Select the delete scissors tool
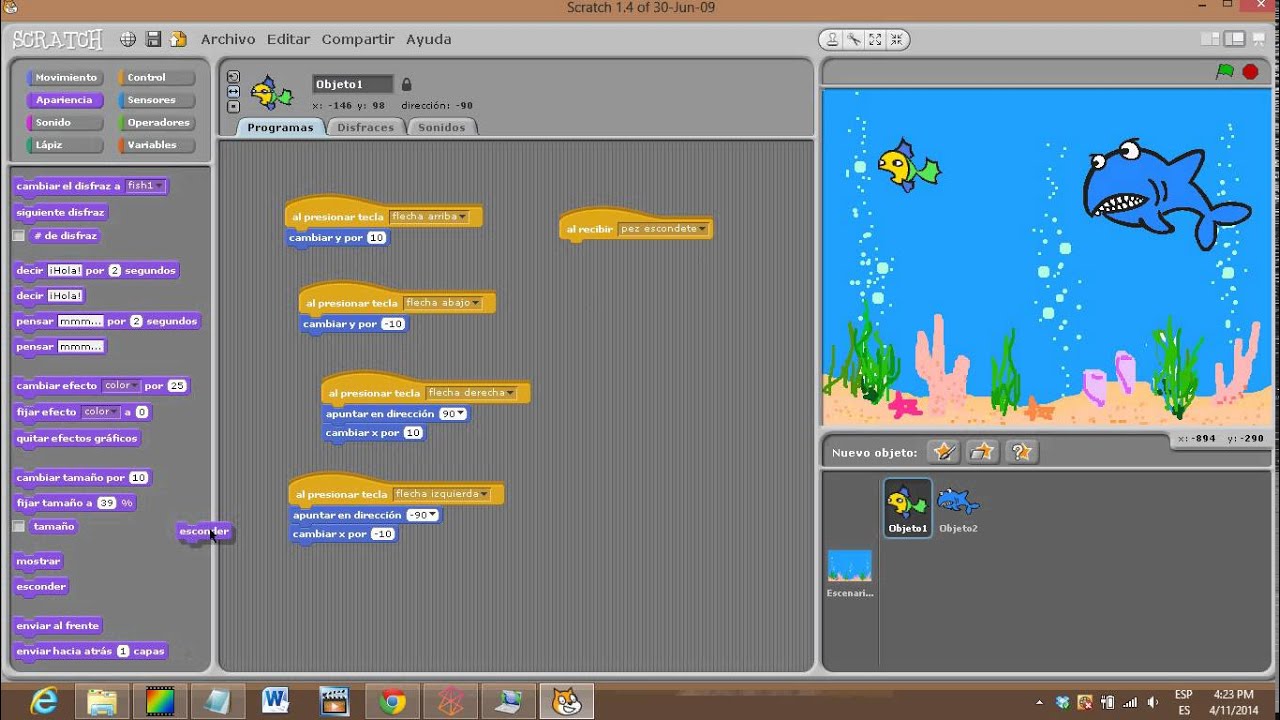Image resolution: width=1280 pixels, height=720 pixels. tap(853, 40)
